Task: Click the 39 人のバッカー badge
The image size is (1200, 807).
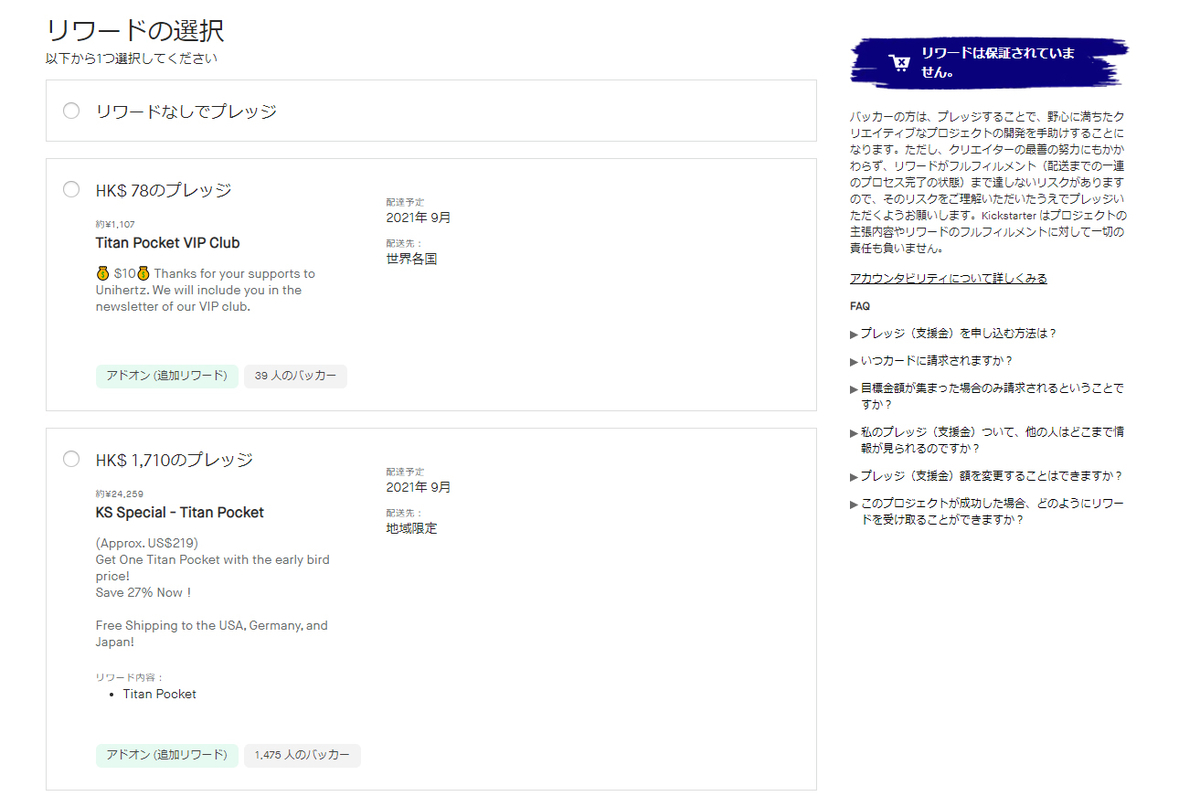Action: [x=295, y=376]
